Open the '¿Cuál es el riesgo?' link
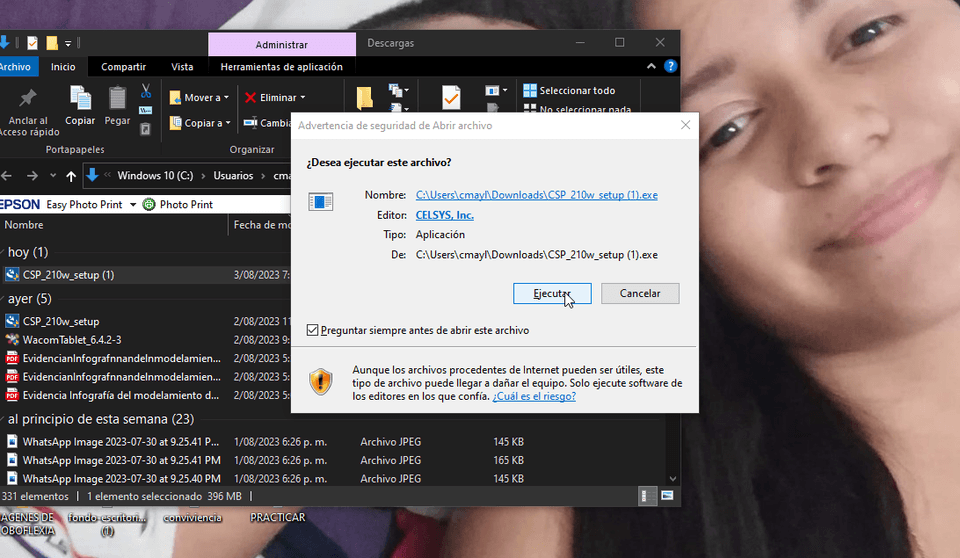Screen dimensions: 960x558 pyautogui.click(x=534, y=396)
